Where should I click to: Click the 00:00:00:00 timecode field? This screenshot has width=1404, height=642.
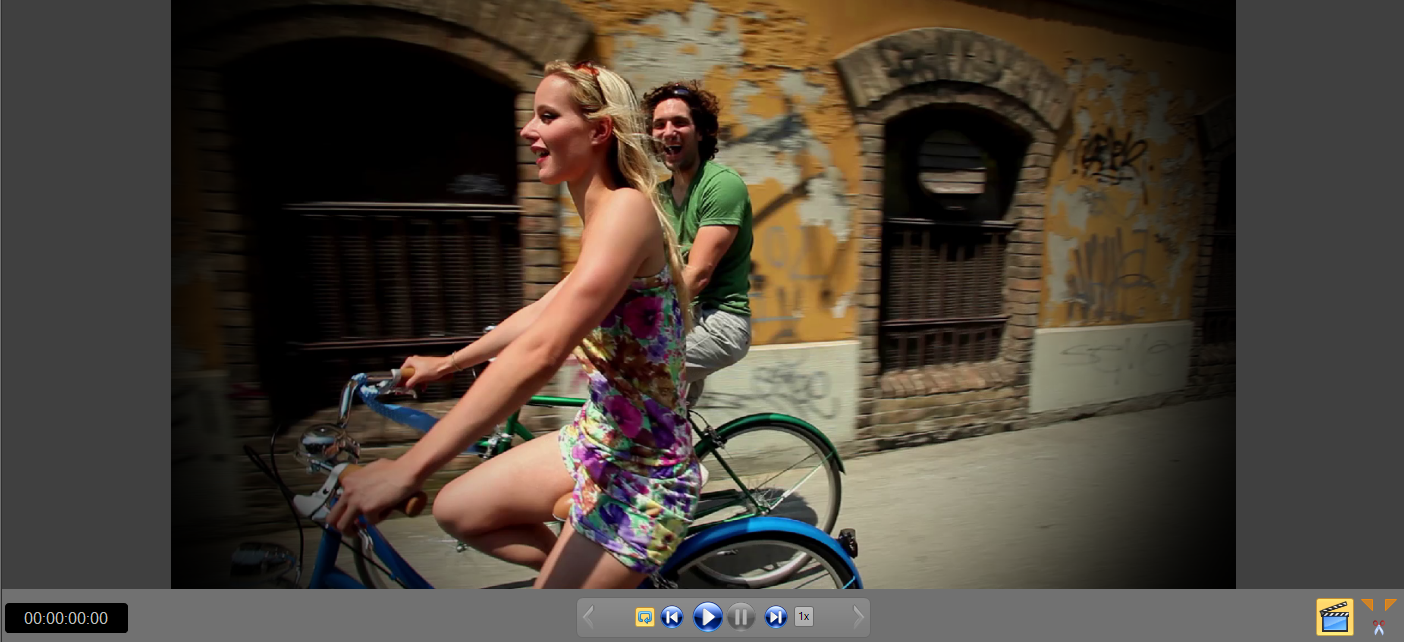(66, 618)
